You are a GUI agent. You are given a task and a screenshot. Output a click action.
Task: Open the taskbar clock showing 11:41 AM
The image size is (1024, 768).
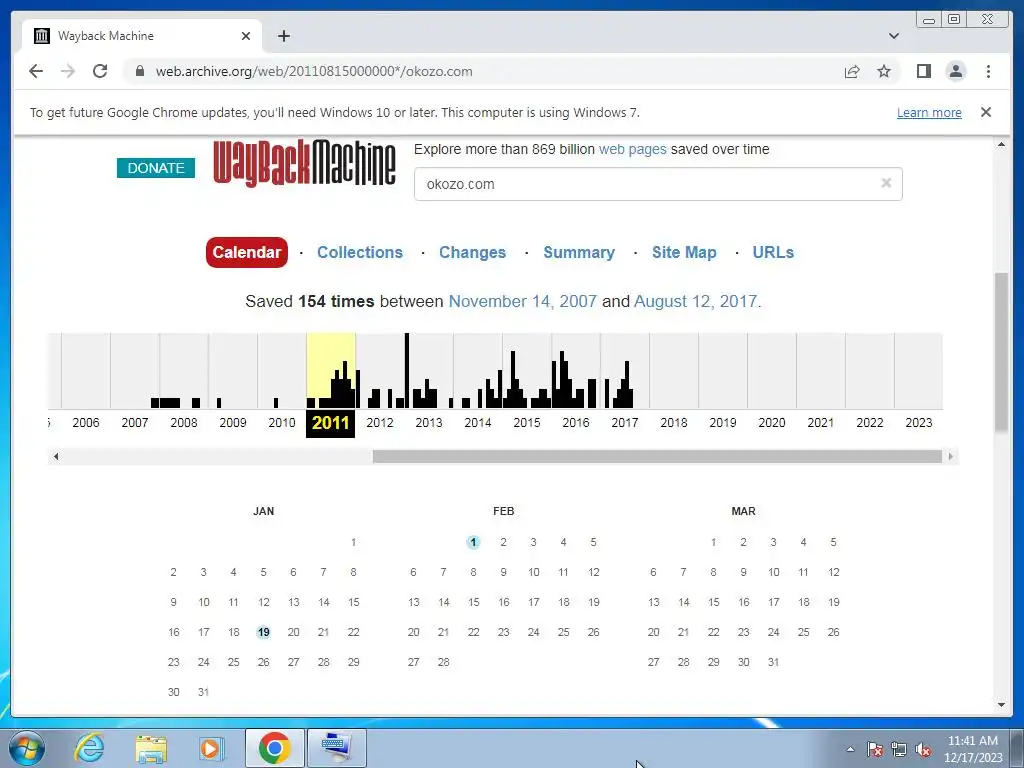tap(972, 749)
